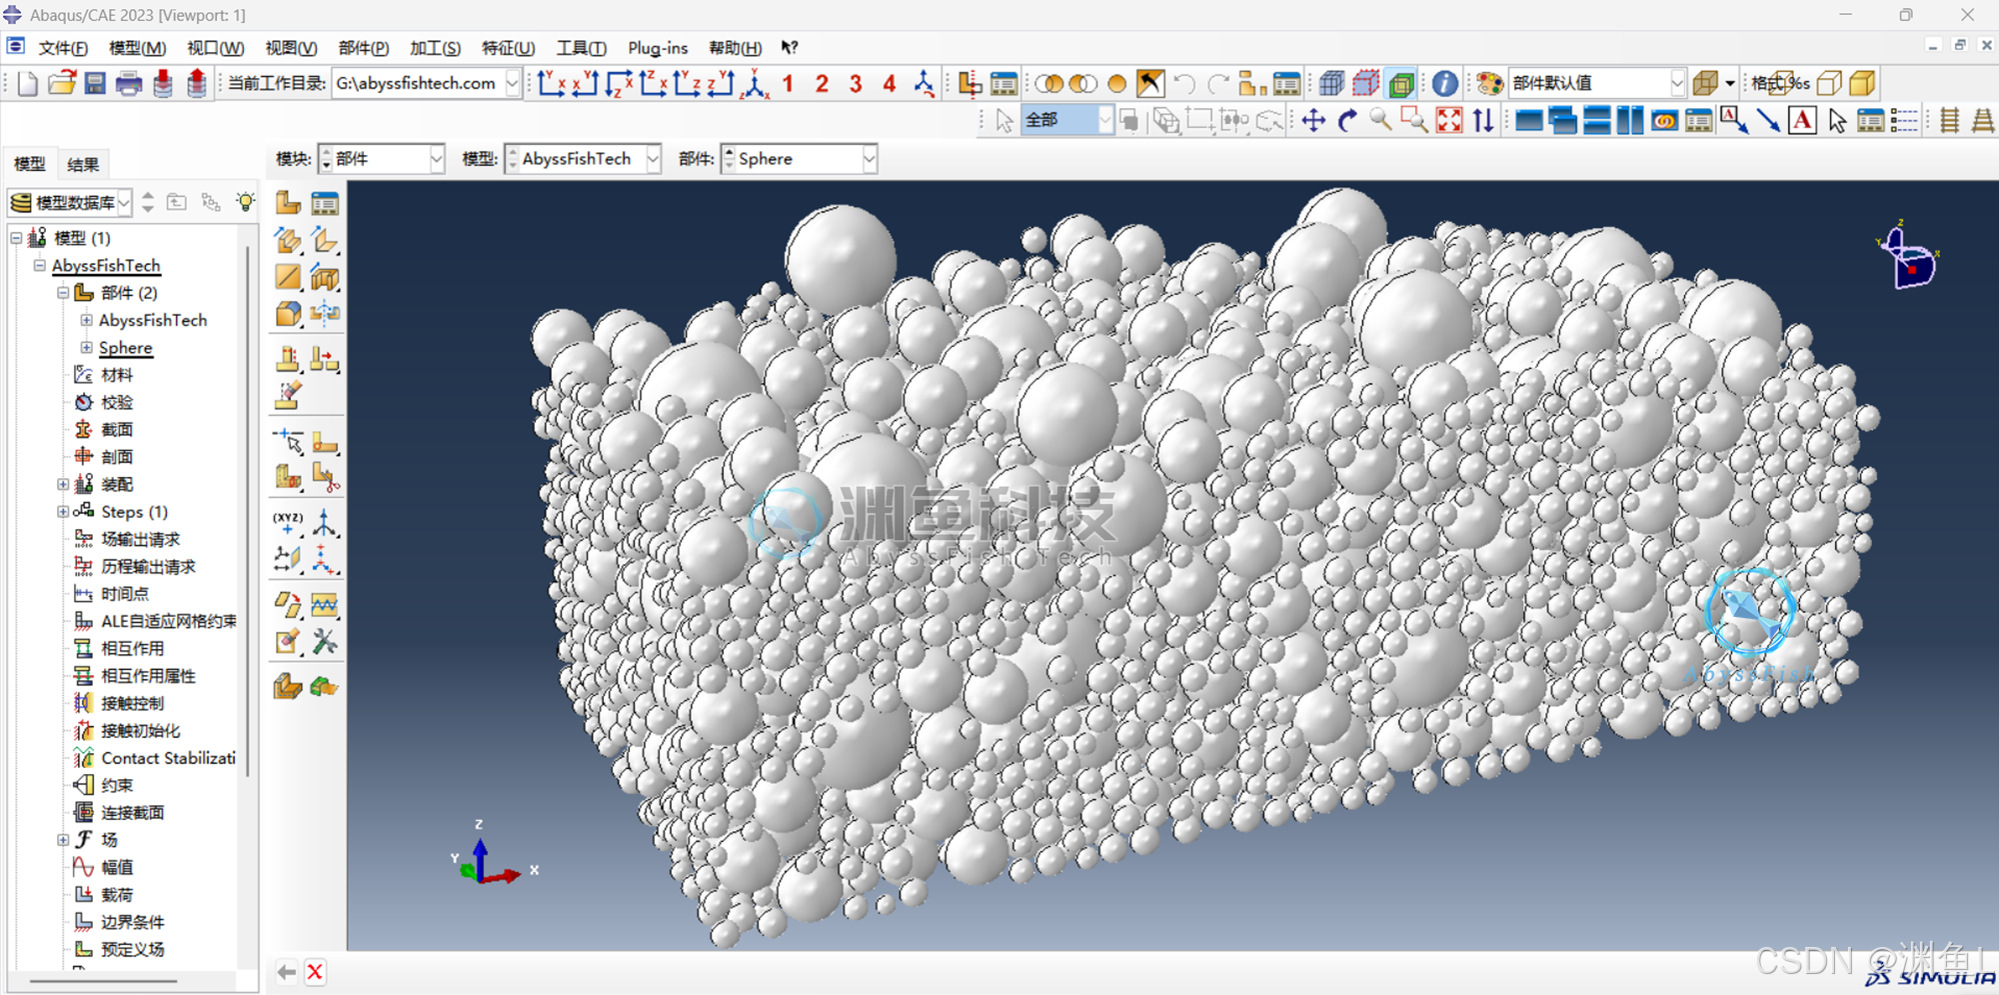Open the module (模块) dropdown

click(x=437, y=159)
